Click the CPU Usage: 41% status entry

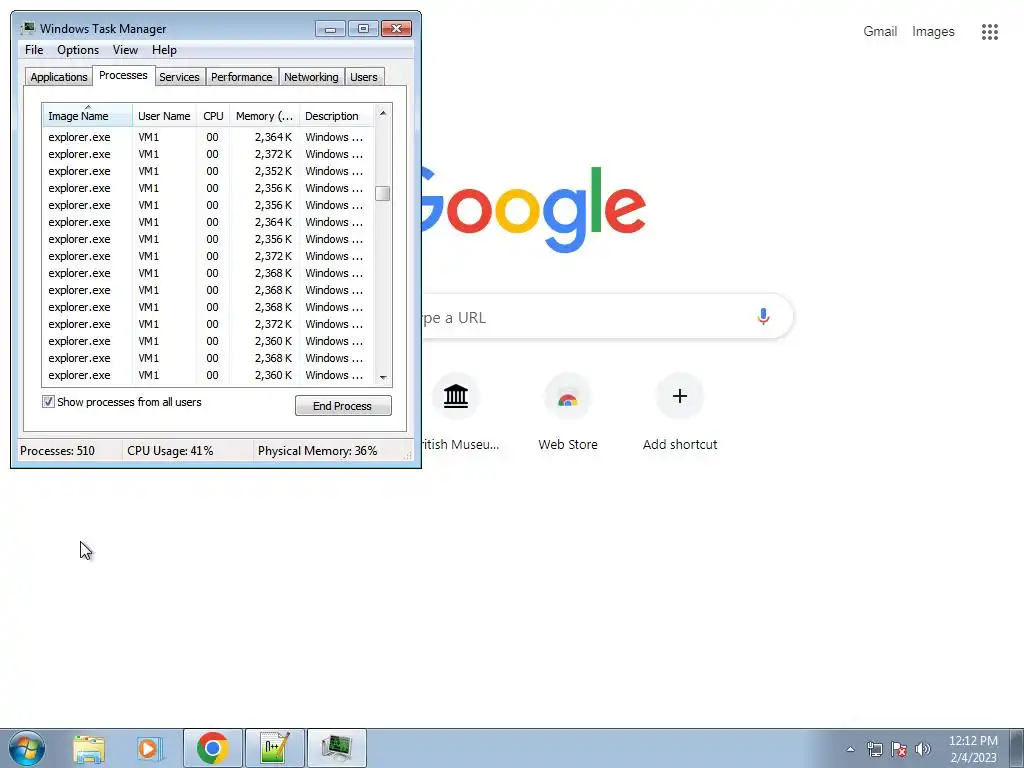tap(170, 451)
